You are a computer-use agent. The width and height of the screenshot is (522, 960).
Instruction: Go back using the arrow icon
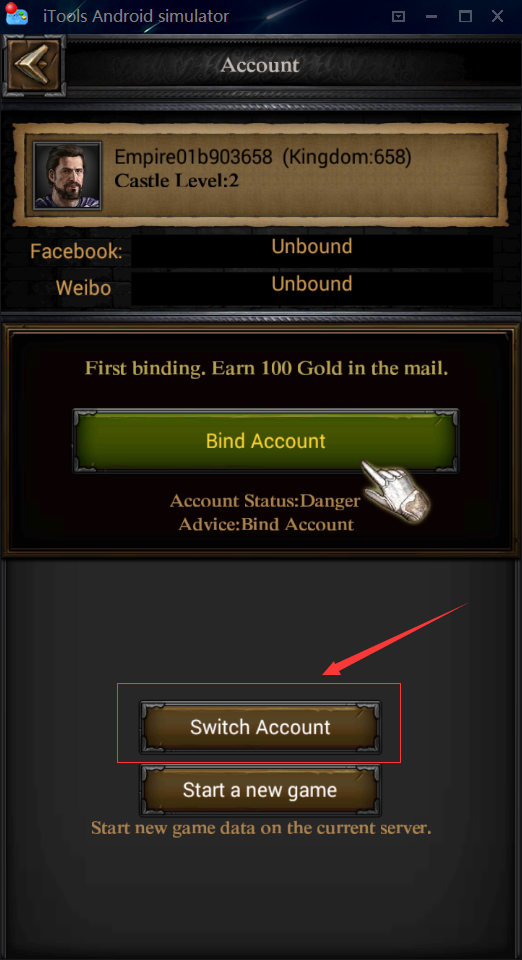pos(34,66)
